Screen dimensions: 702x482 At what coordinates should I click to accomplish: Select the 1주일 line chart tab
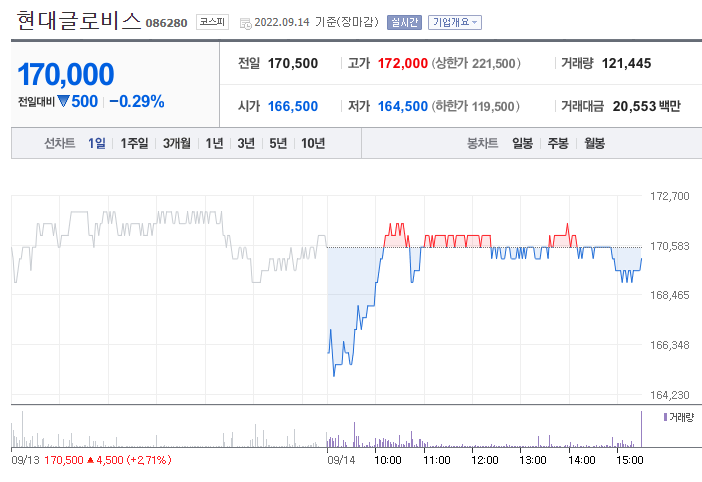coord(134,143)
